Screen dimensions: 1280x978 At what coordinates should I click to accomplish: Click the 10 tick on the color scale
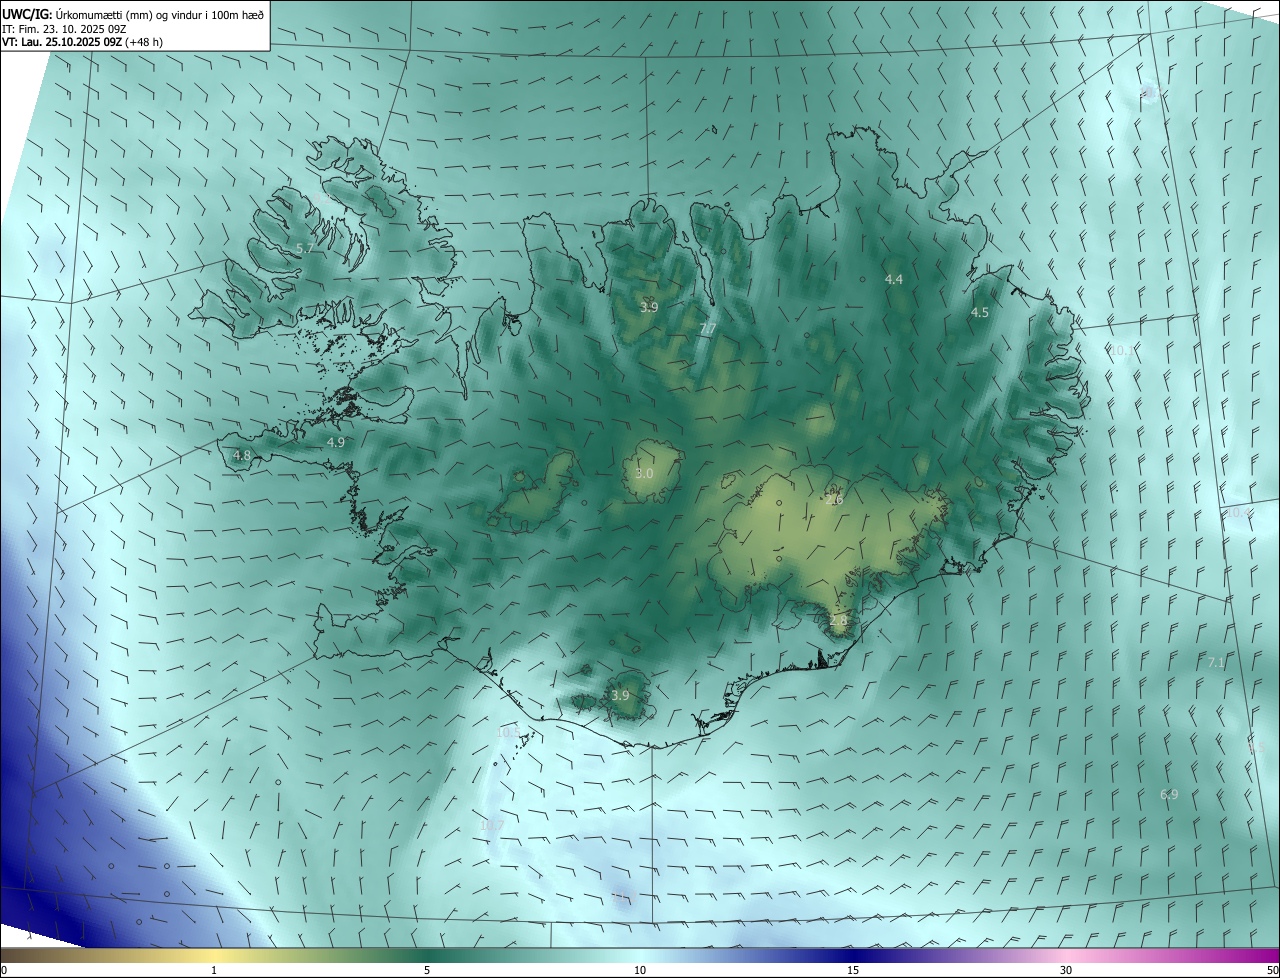tap(640, 970)
